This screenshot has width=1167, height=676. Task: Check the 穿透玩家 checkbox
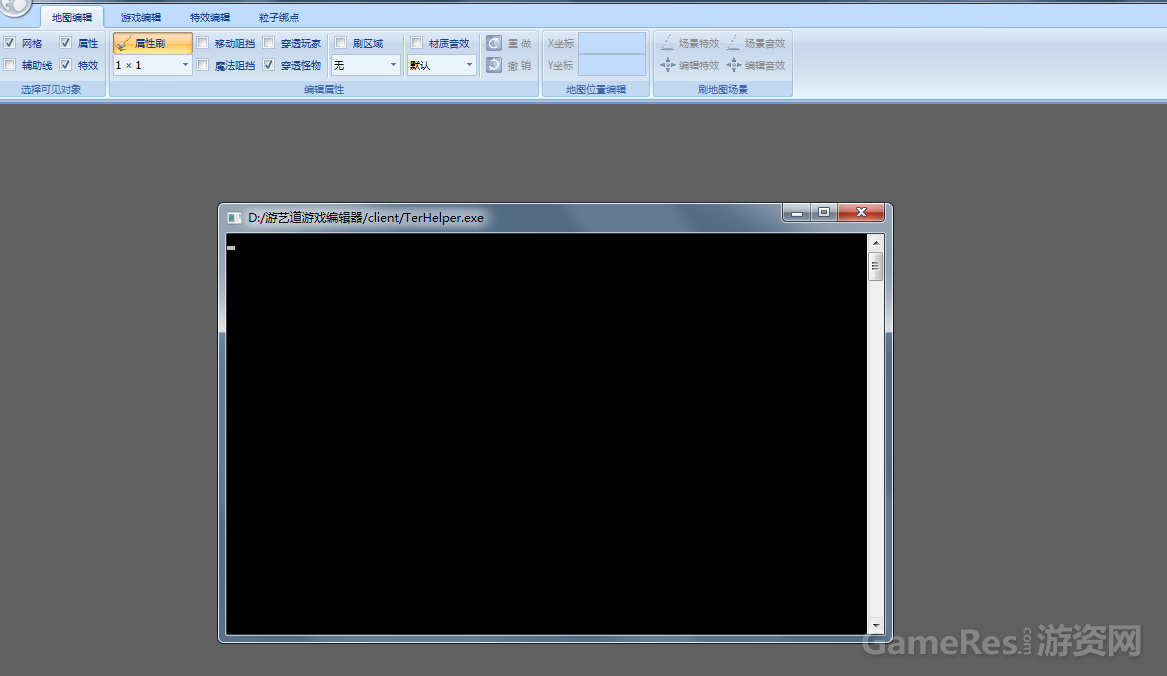[269, 43]
